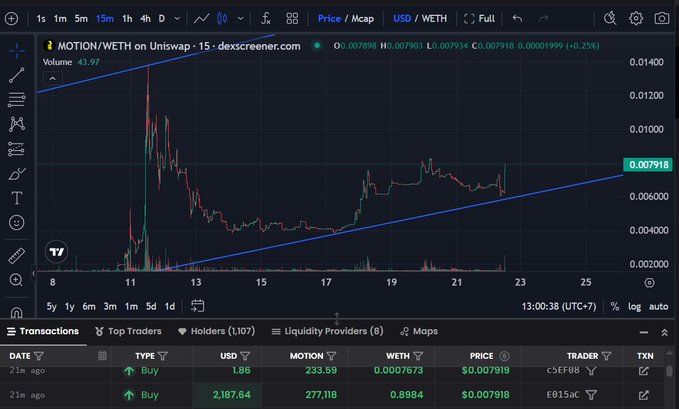Viewport: 679px width, 409px height.
Task: Select the ruler measure tool
Action: click(x=17, y=256)
